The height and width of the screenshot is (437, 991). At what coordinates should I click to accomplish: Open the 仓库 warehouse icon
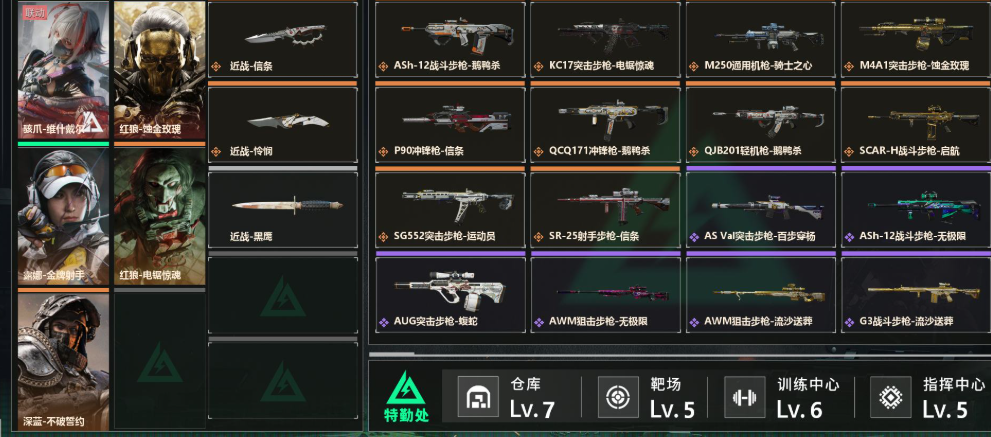478,397
